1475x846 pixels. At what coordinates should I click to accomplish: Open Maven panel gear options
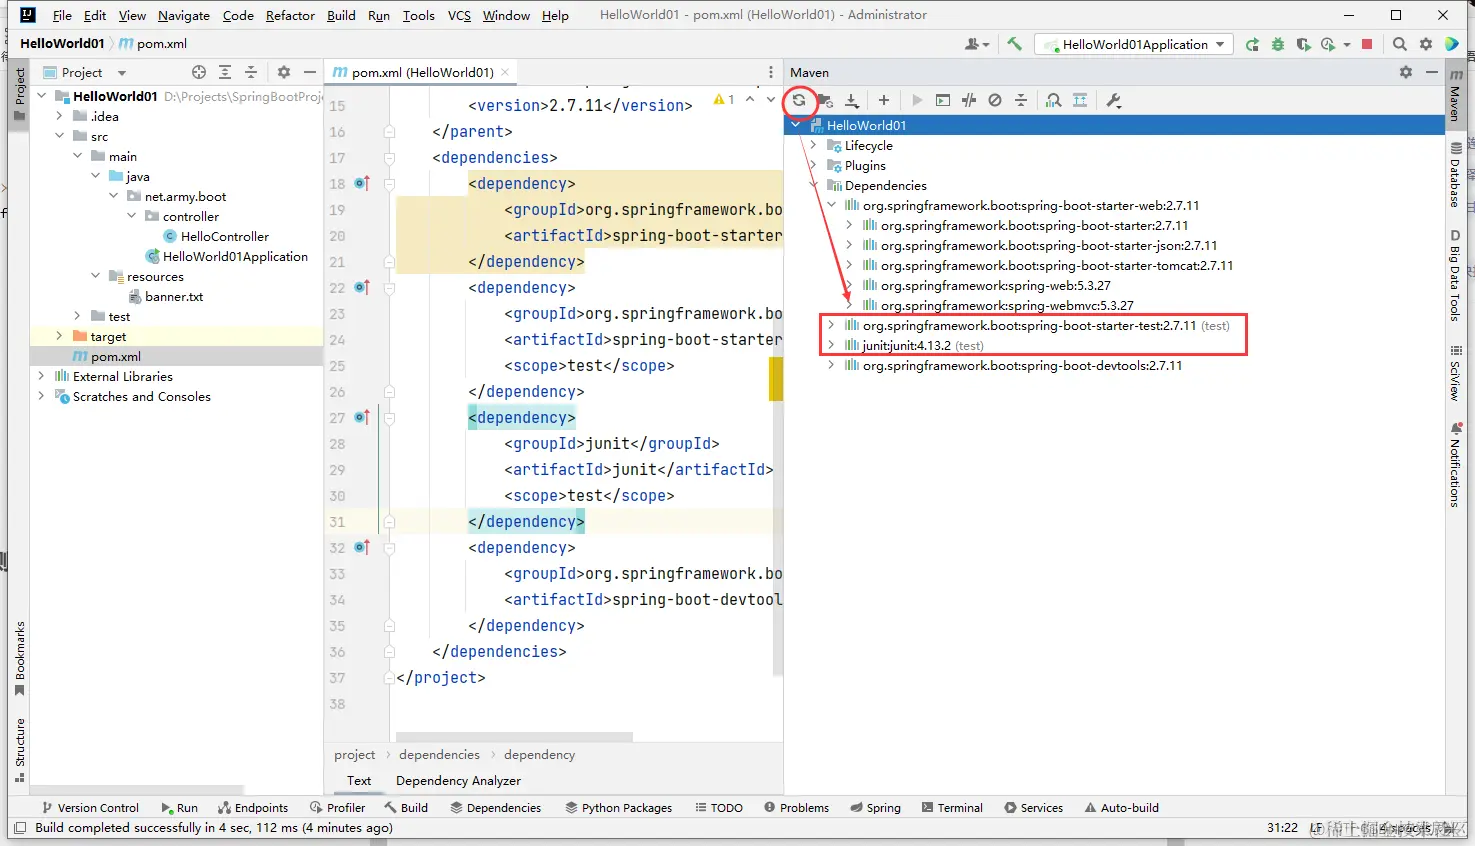click(1406, 72)
